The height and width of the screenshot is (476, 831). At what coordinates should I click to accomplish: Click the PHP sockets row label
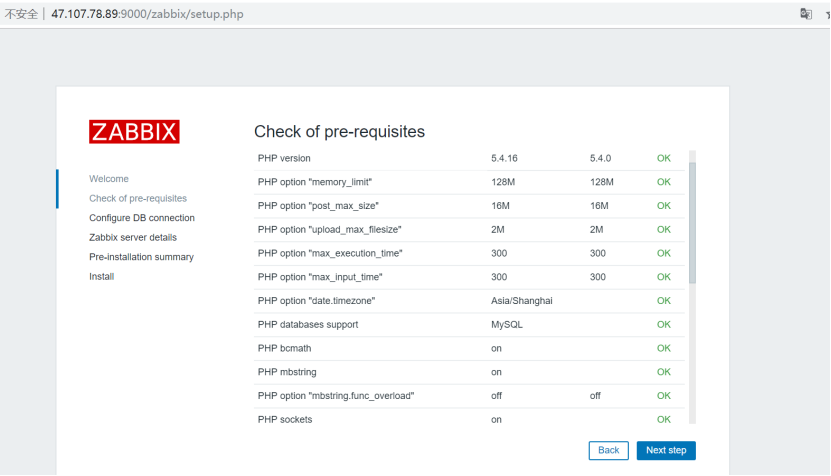[x=285, y=419]
